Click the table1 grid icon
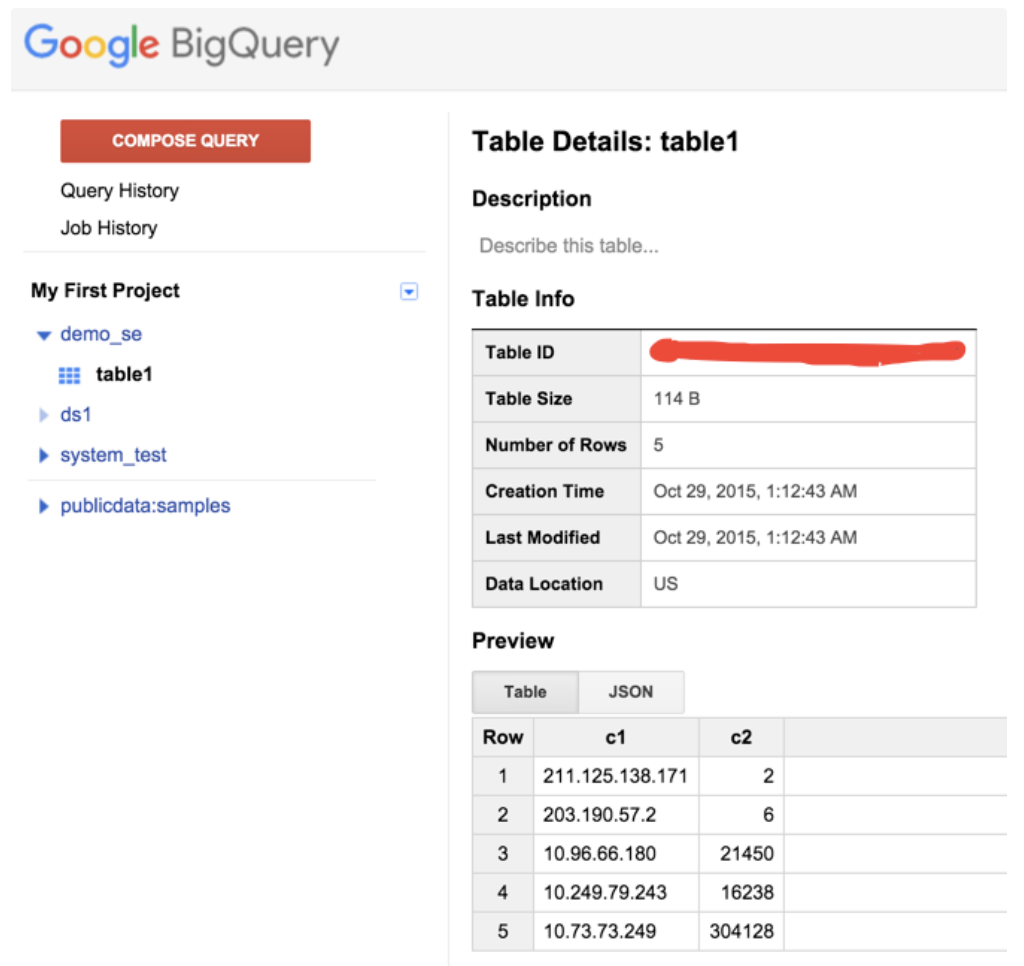 tap(70, 376)
